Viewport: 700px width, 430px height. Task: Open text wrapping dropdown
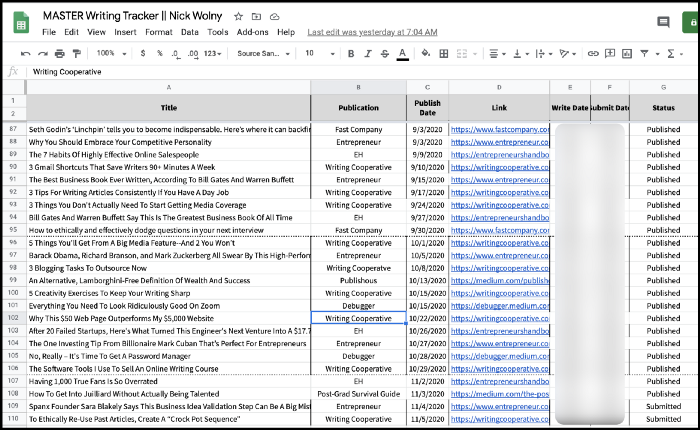pyautogui.click(x=544, y=54)
